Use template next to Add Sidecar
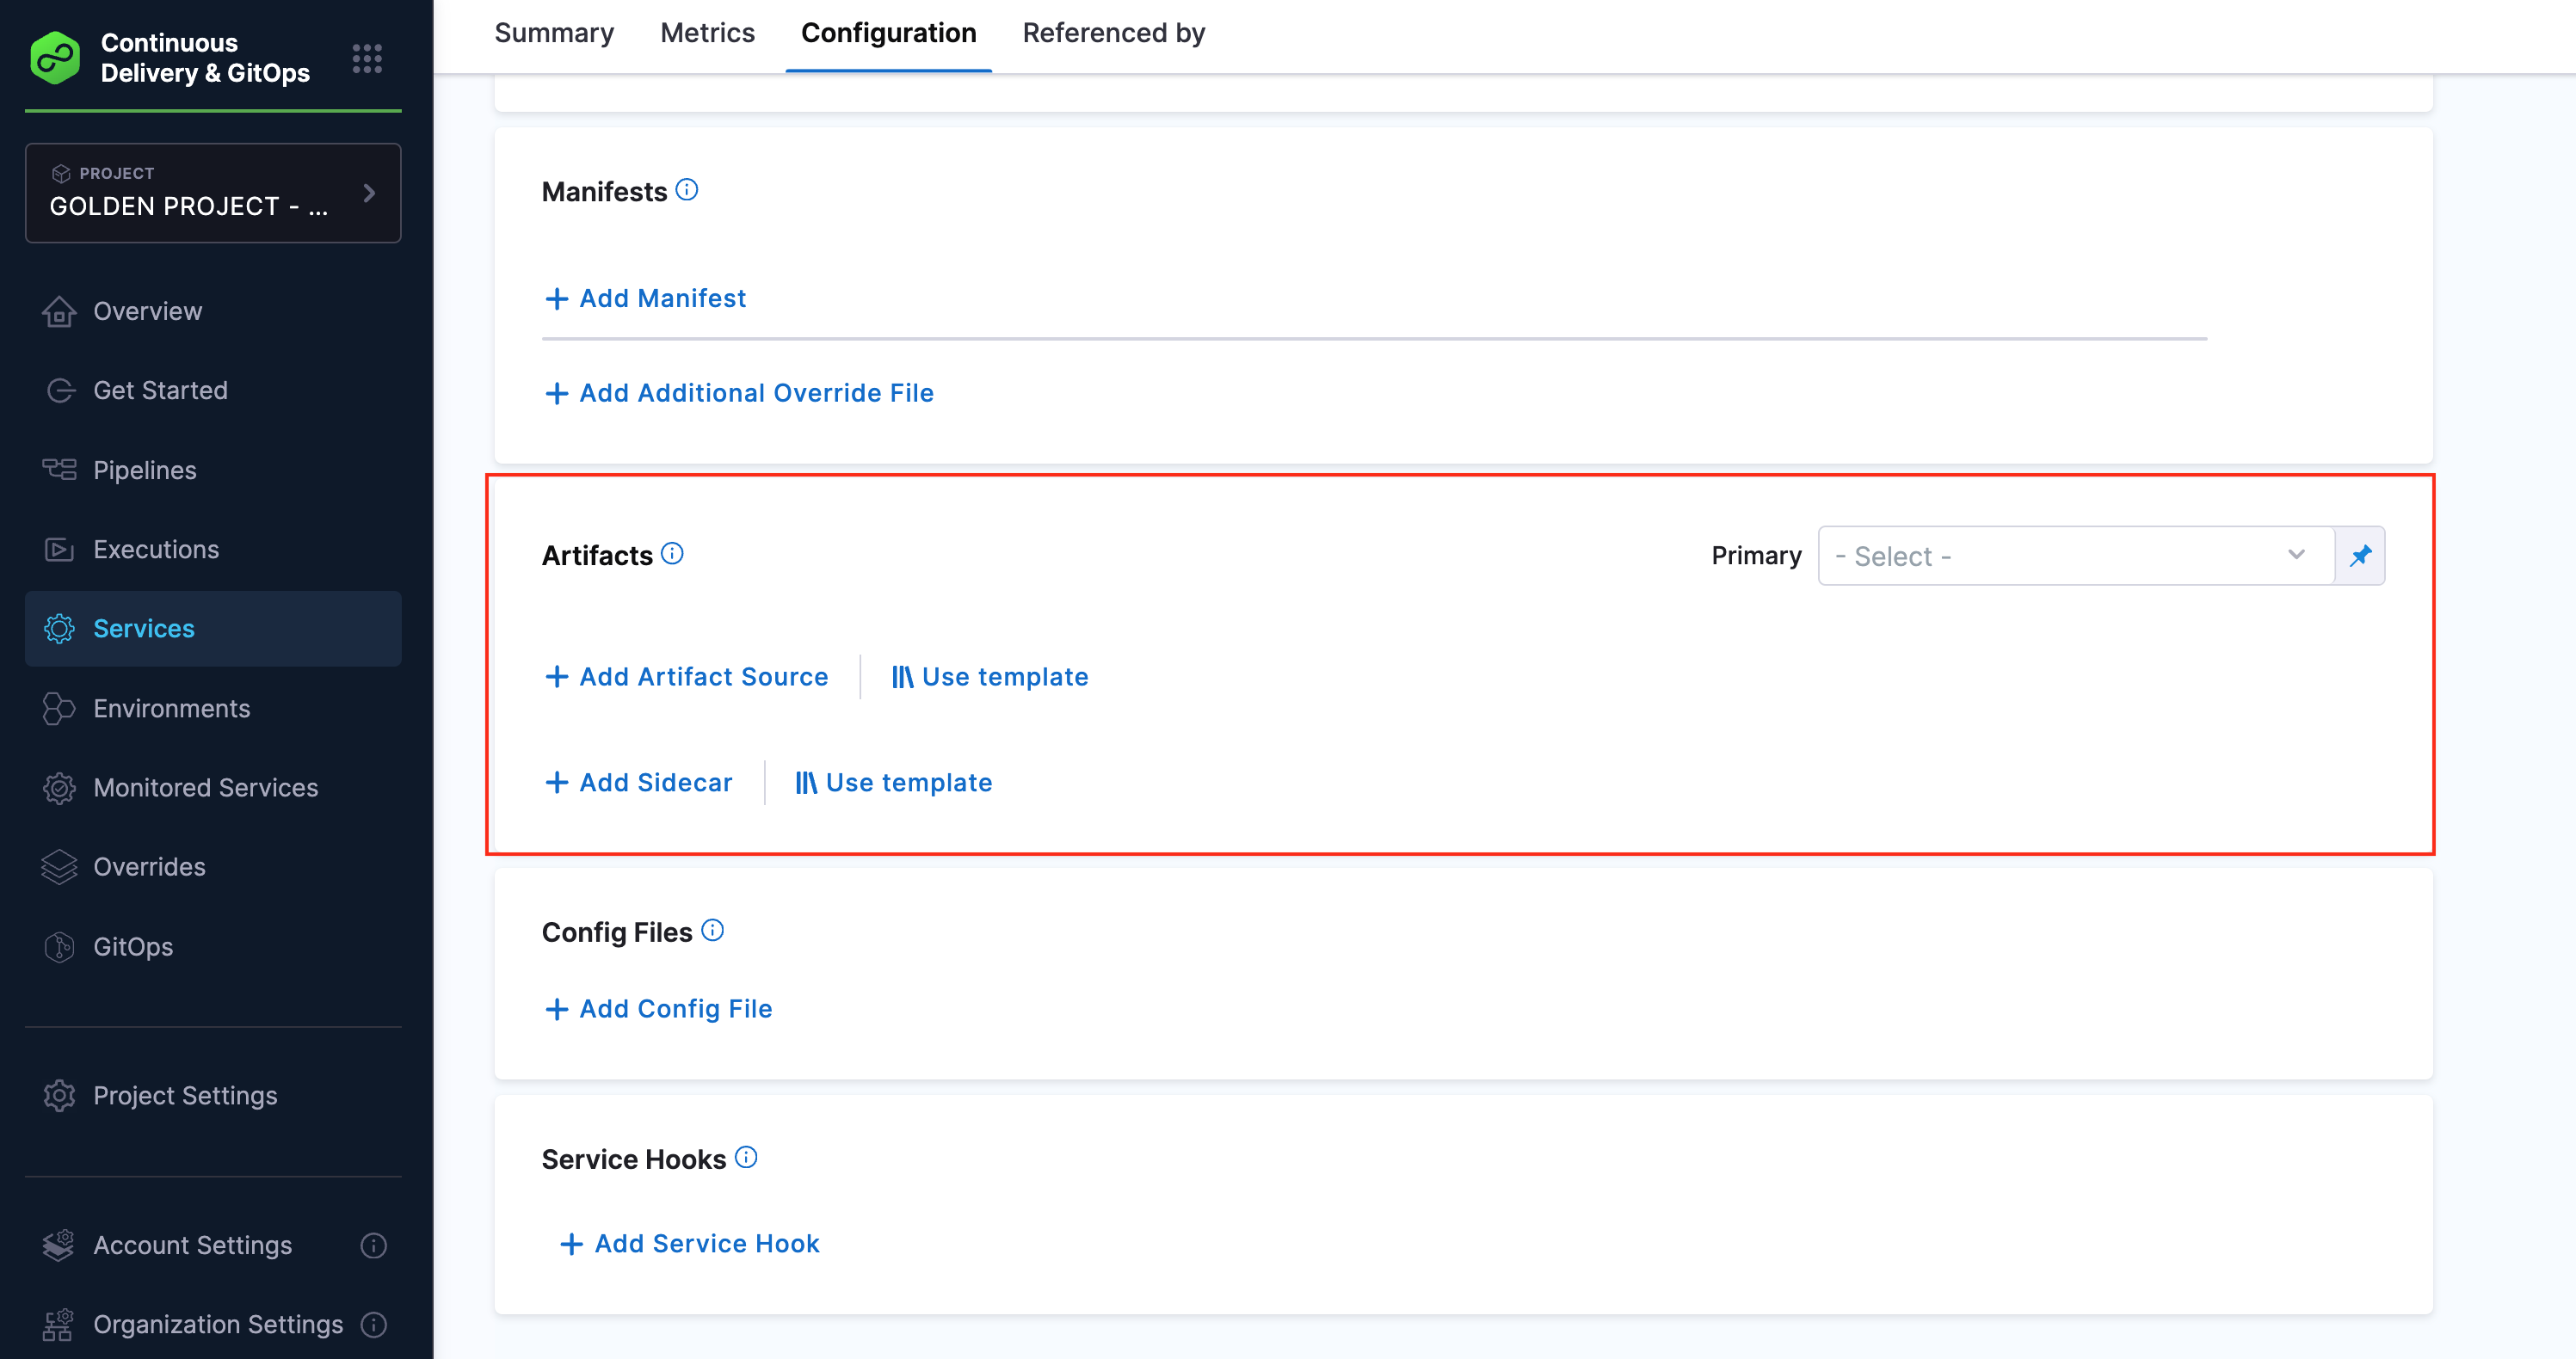This screenshot has width=2576, height=1359. pos(894,782)
